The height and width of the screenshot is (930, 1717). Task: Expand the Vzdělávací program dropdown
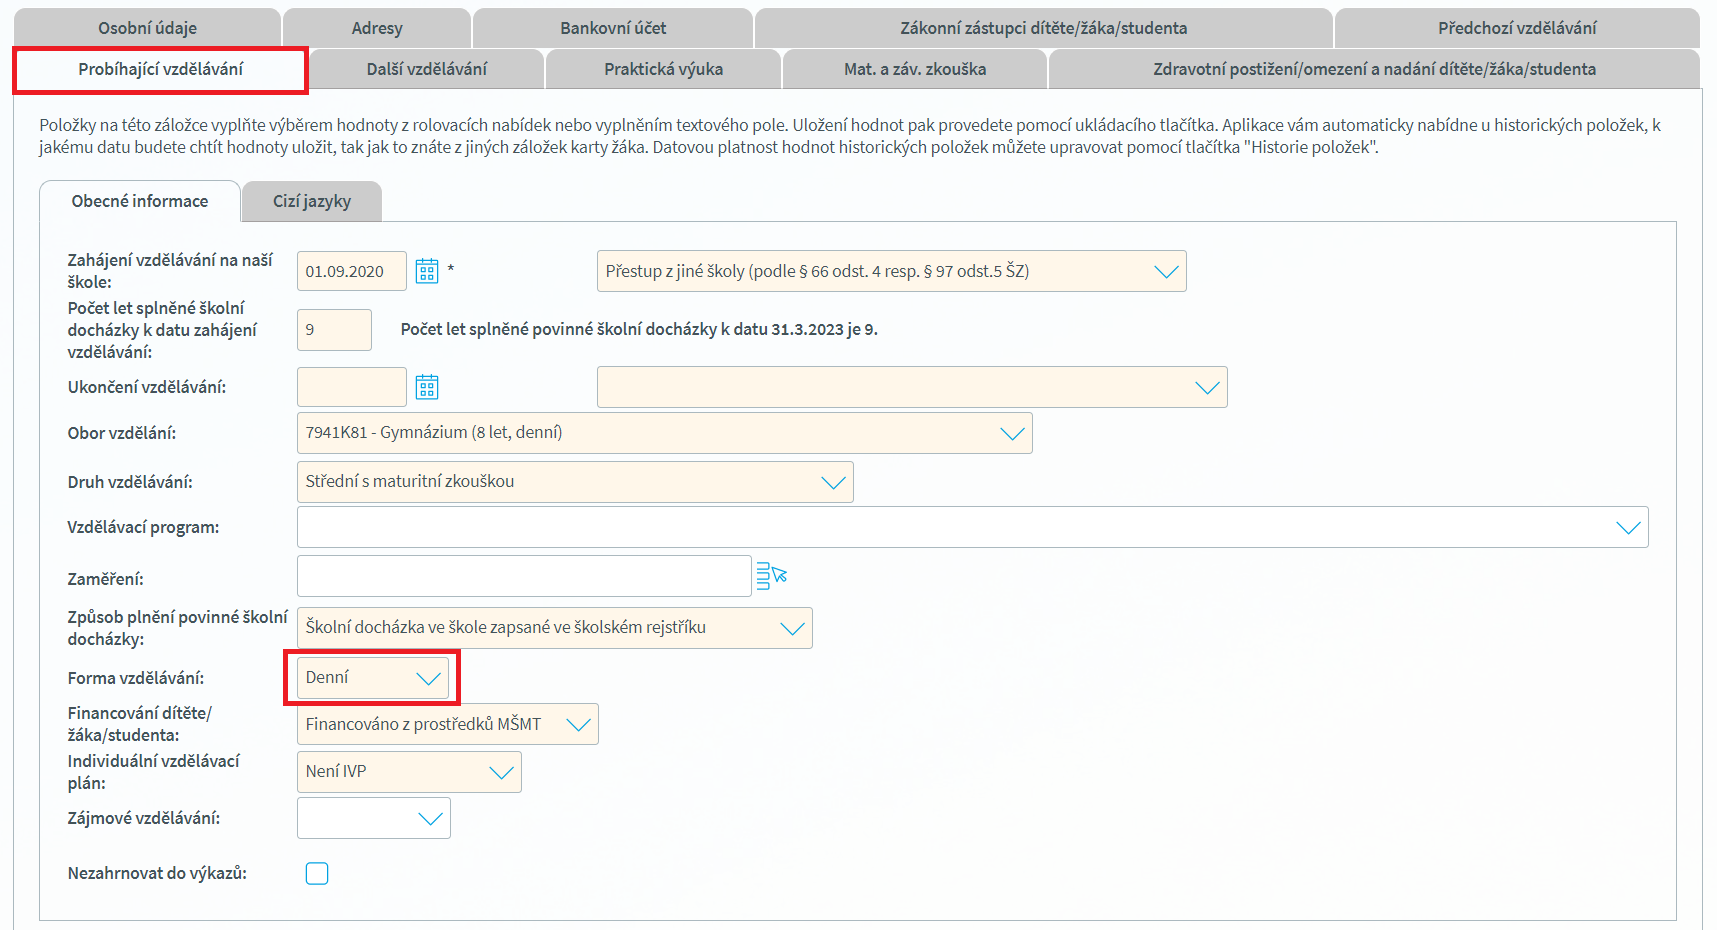972,527
